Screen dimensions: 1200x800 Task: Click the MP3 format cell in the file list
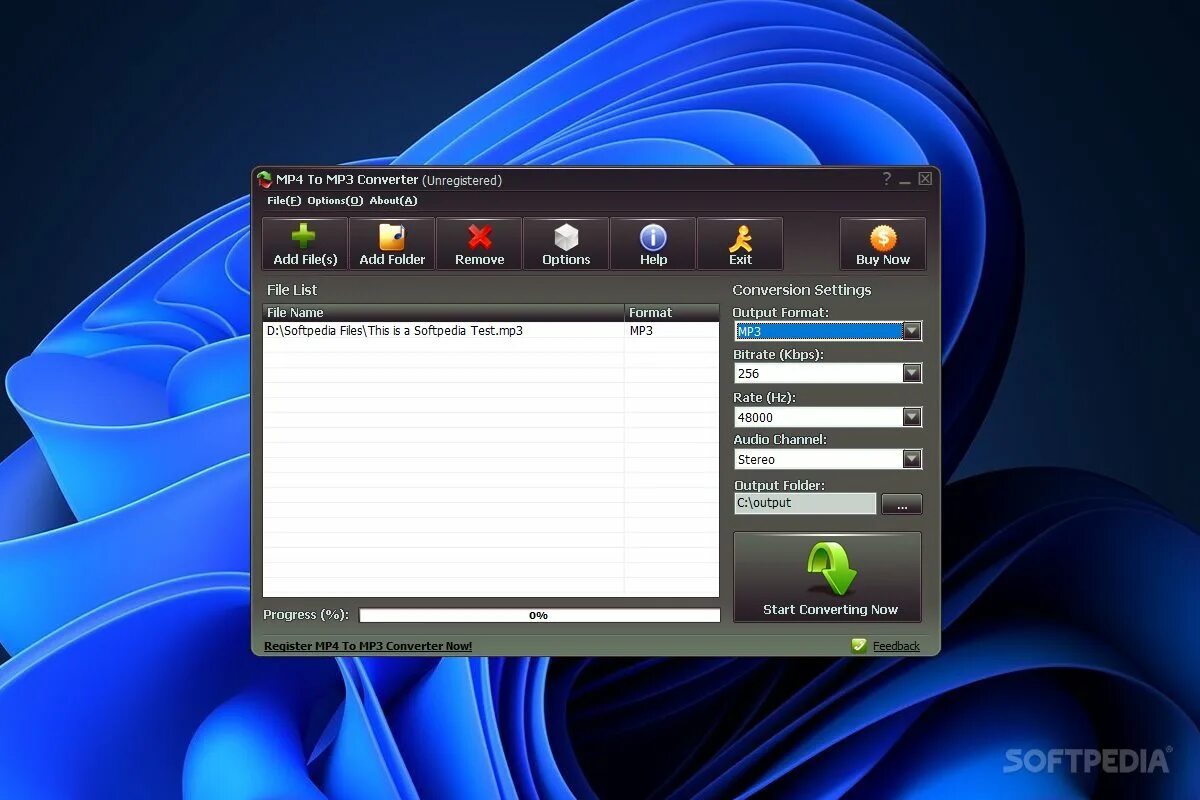coord(672,330)
